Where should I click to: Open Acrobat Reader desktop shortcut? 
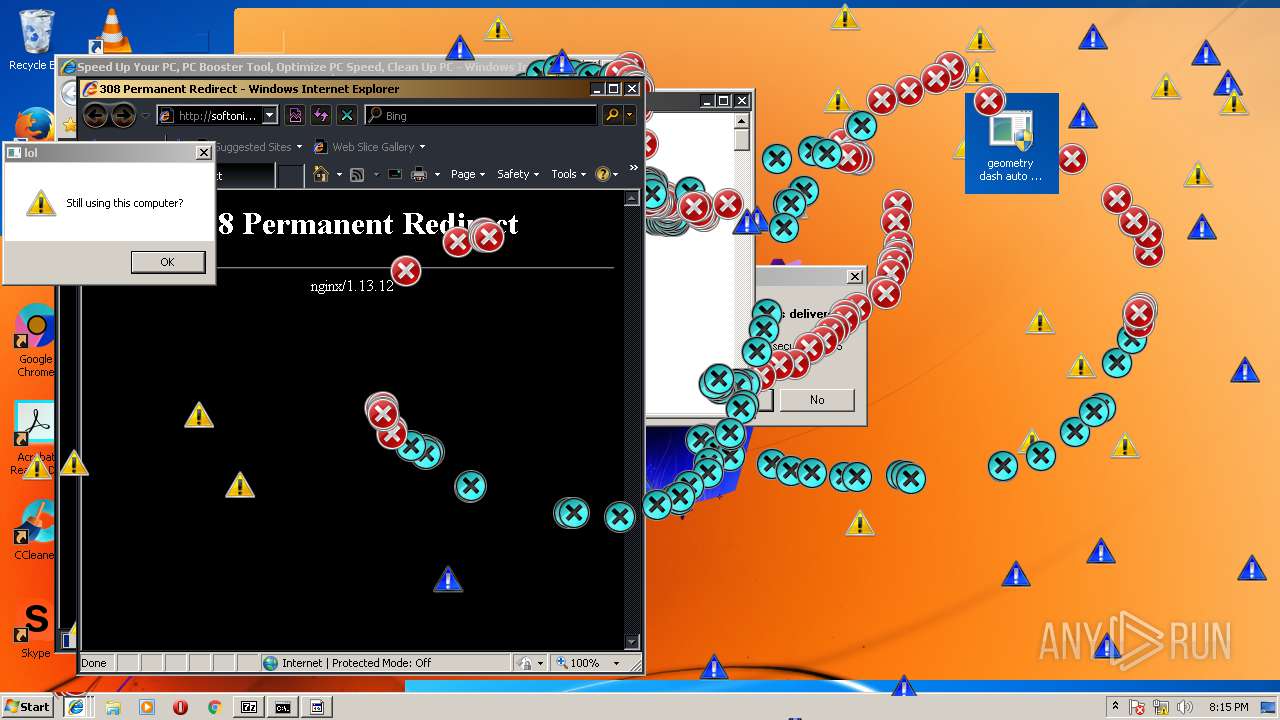(35, 438)
